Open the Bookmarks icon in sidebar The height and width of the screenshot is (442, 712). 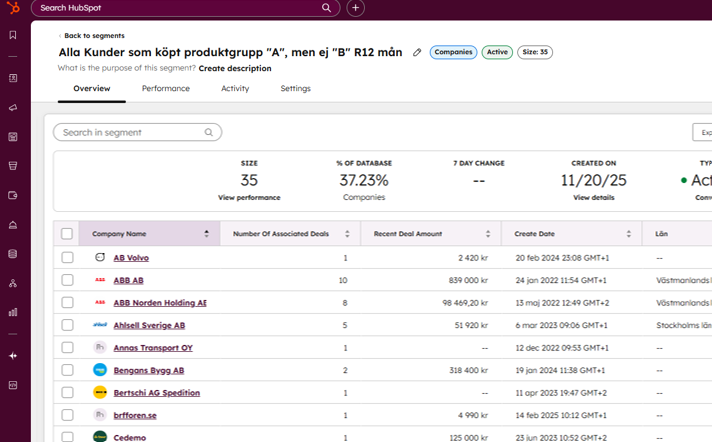[x=13, y=35]
